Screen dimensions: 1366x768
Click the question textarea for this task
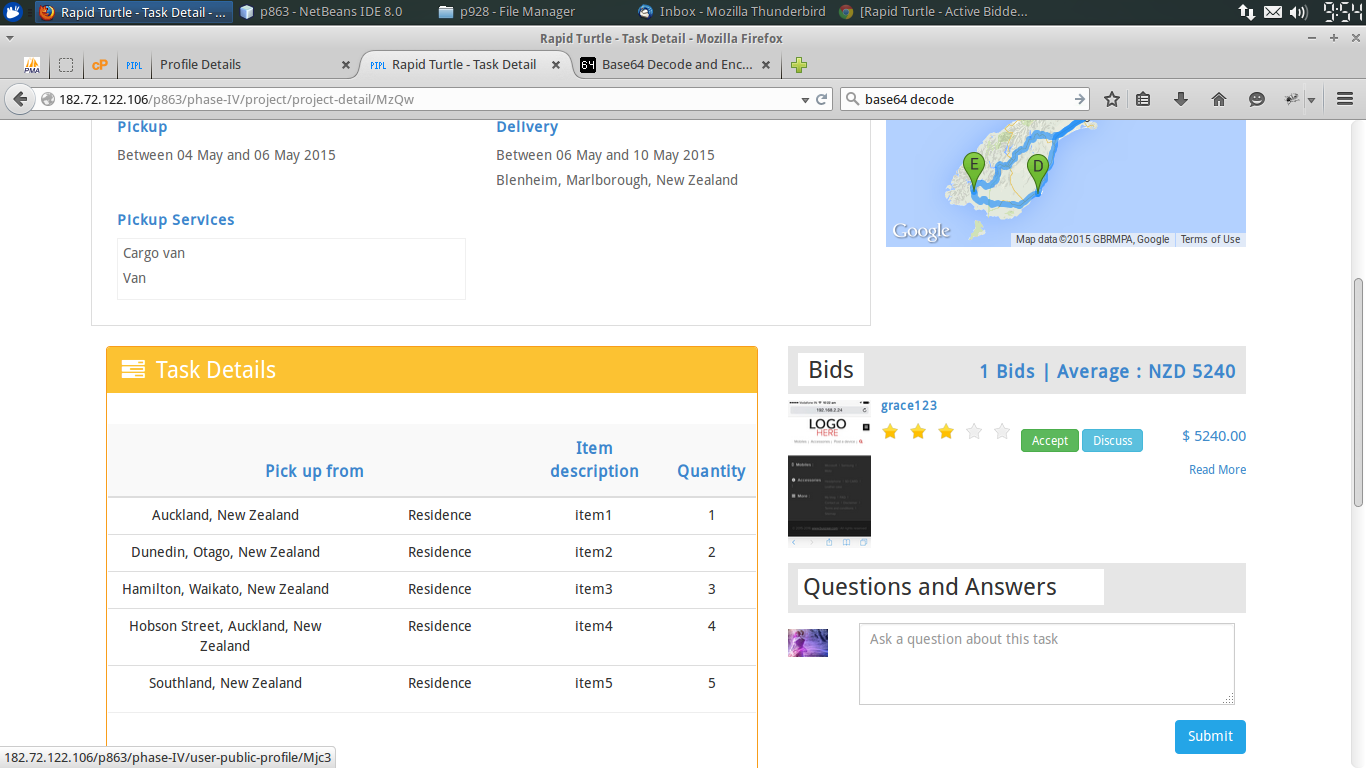tap(1046, 663)
